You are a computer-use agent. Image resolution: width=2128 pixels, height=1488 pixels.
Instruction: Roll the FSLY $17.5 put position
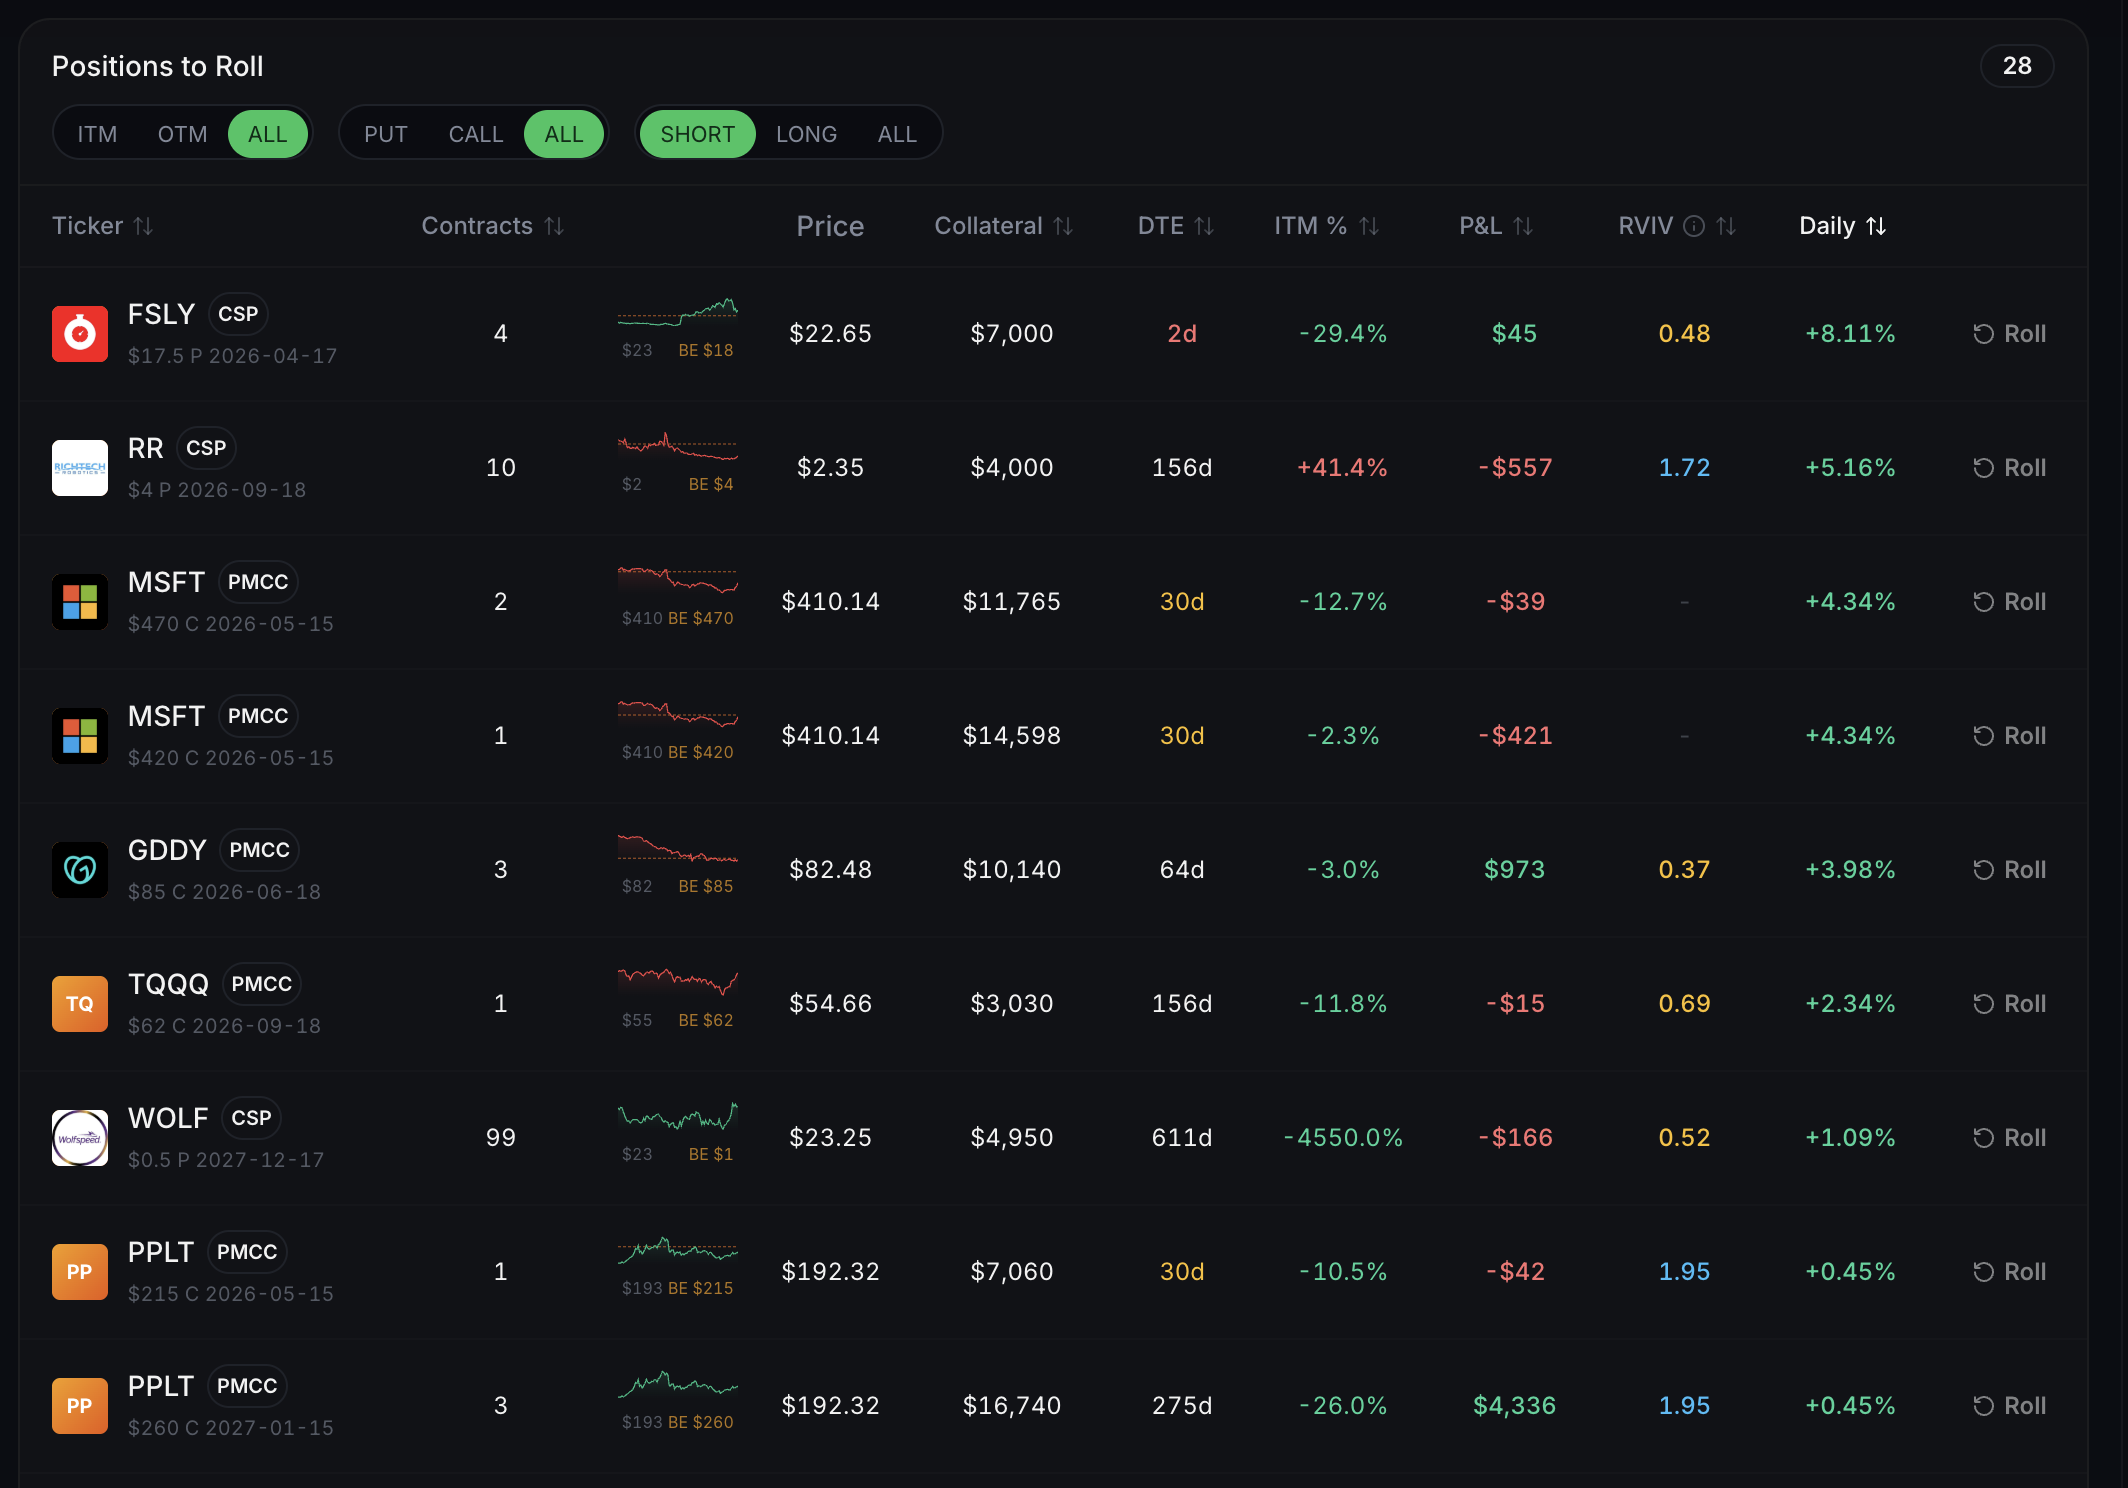point(2010,334)
